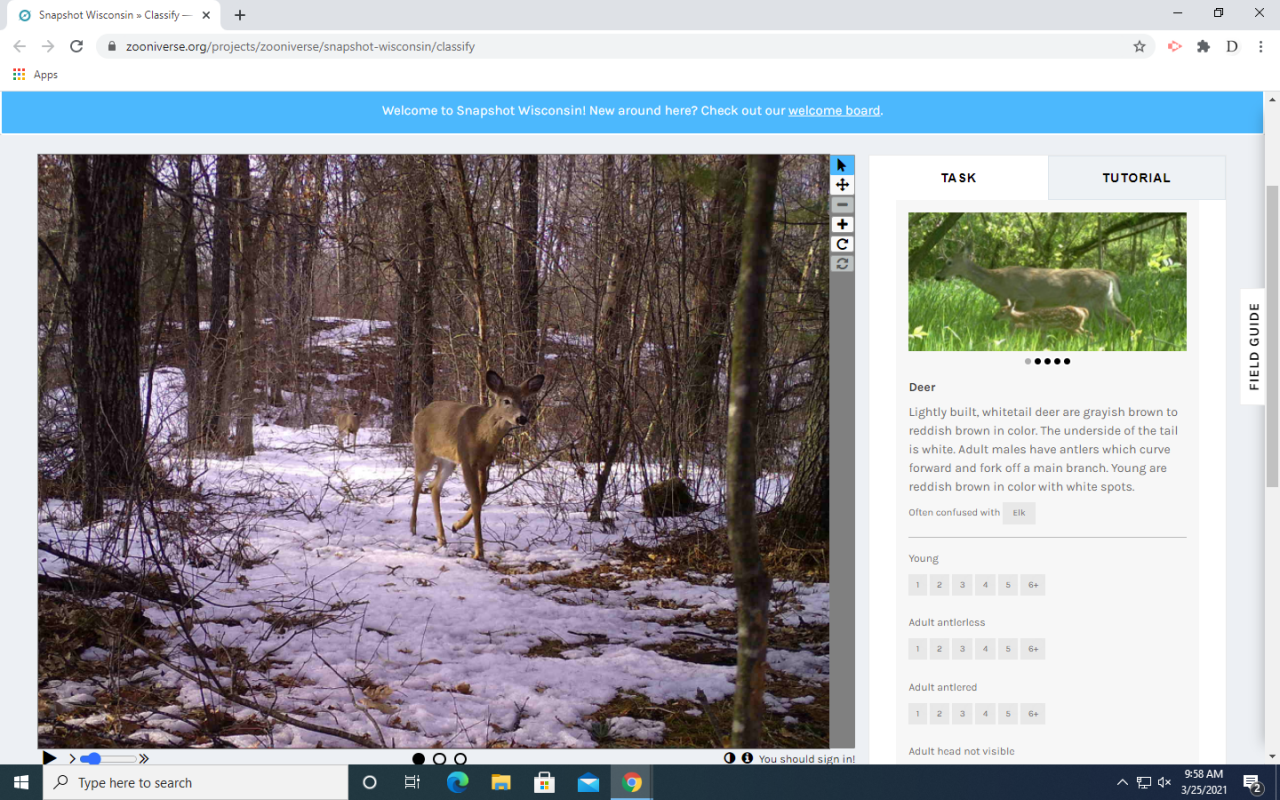Show hidden system tray icons
The height and width of the screenshot is (800, 1280).
[x=1122, y=782]
